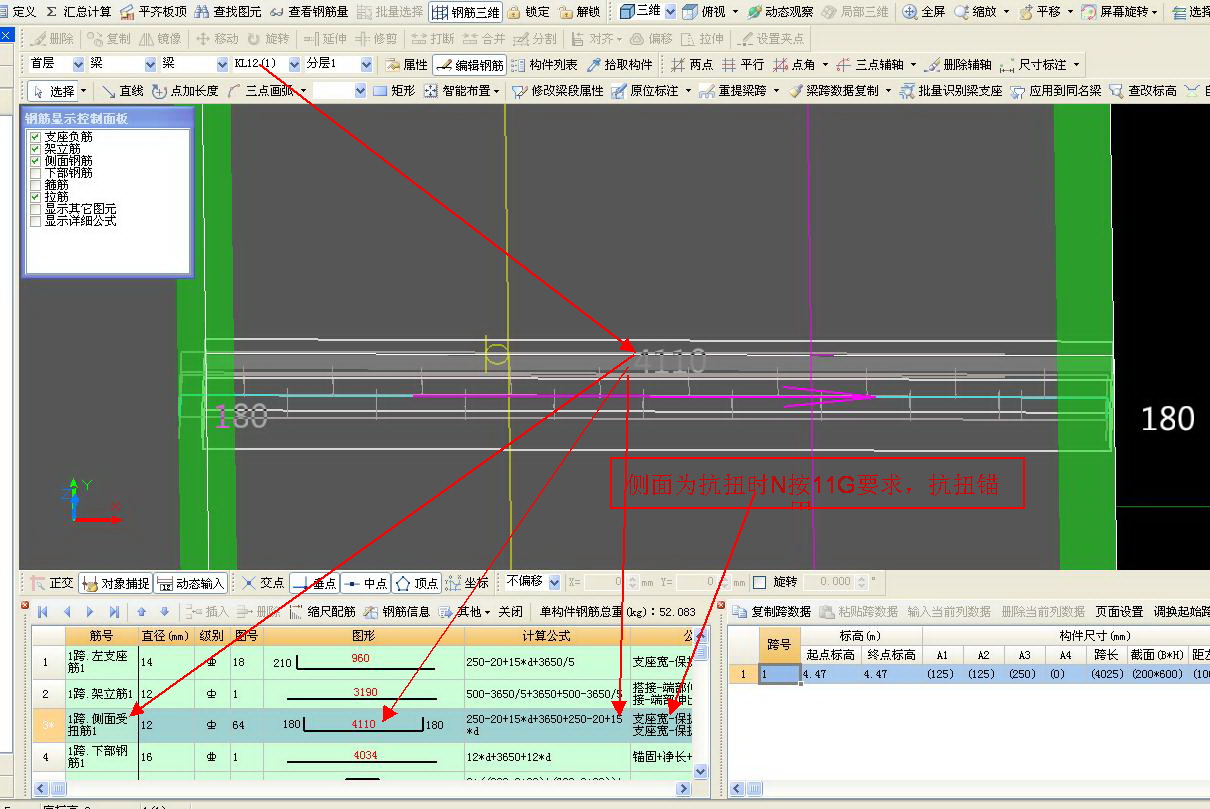Screen dimensions: 1210x809
Task: Uncheck 拉筋 tie bar checkbox
Action: click(36, 197)
